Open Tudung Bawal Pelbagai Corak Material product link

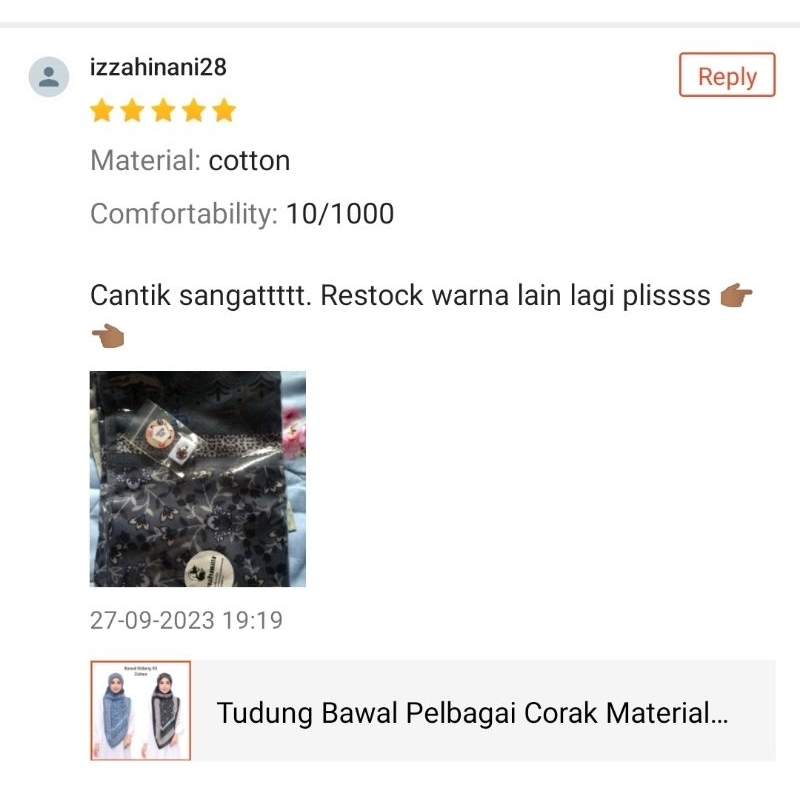point(472,713)
